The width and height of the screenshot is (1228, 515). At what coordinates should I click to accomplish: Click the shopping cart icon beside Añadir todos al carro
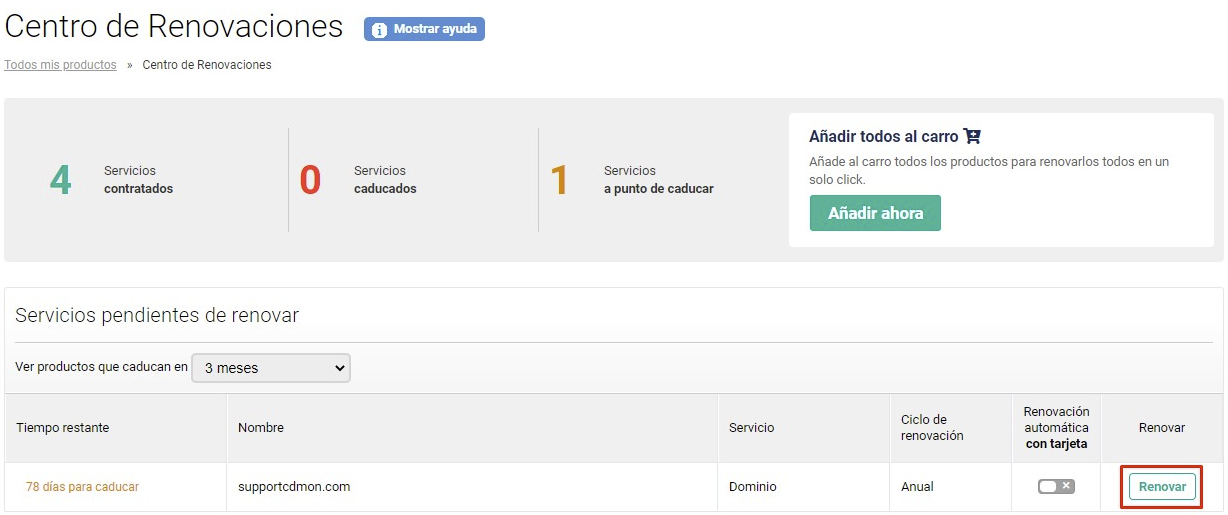pos(971,136)
